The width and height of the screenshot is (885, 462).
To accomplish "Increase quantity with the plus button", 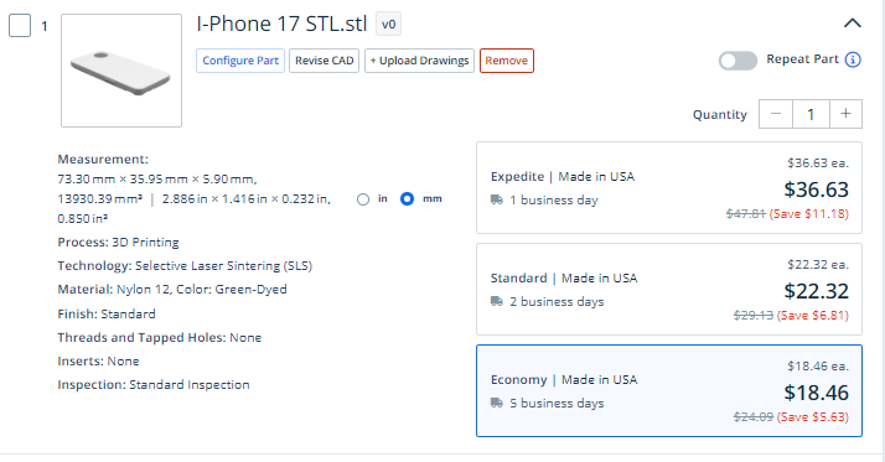I will coord(845,114).
